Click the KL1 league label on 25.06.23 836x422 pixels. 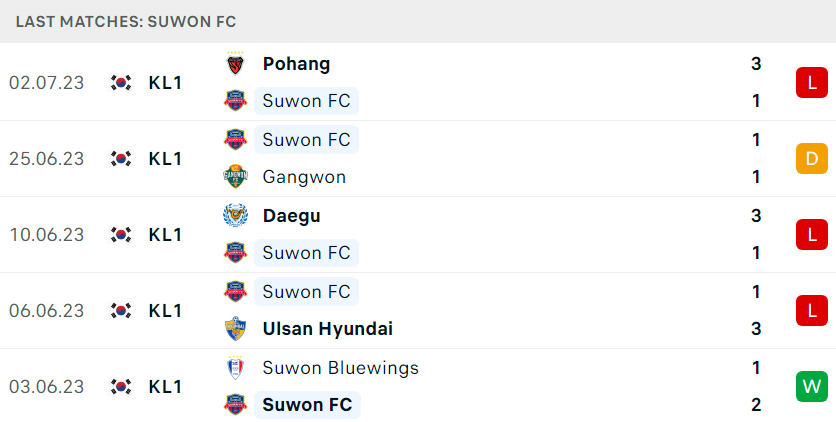click(x=165, y=159)
